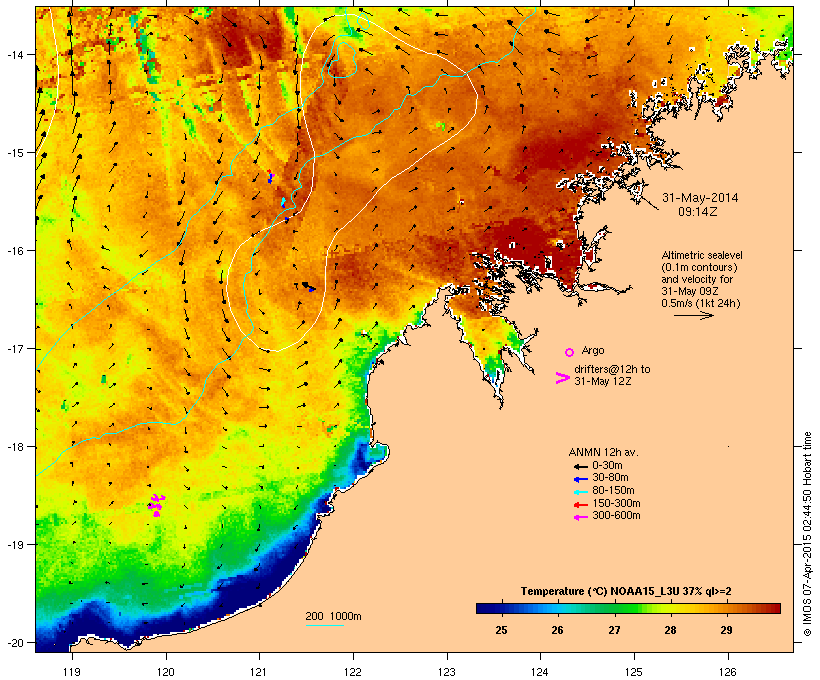Viewport: 820px width, 680px height.
Task: Click longitude axis label 124
Action: tap(540, 672)
